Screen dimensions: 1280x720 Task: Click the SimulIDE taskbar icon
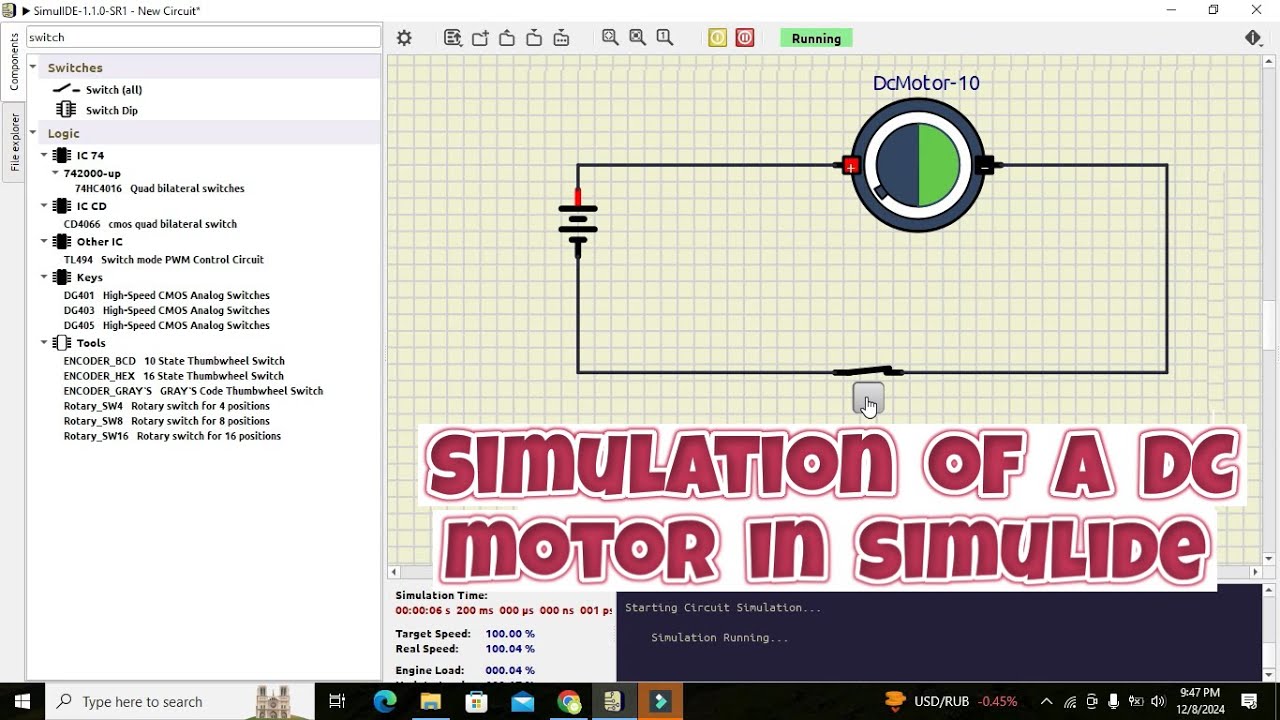pyautogui.click(x=613, y=701)
